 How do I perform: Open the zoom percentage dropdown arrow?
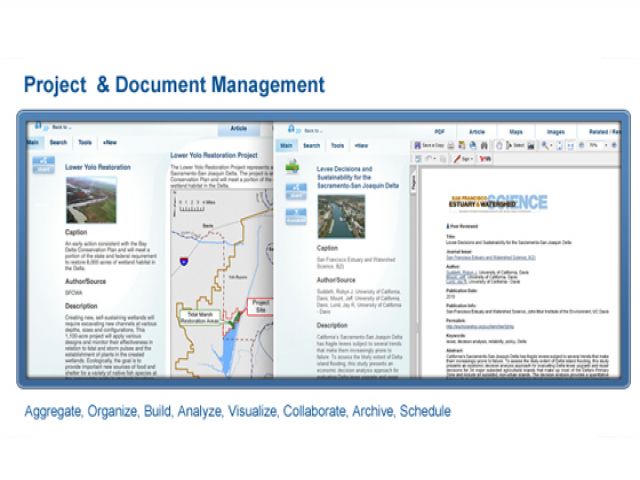pyautogui.click(x=606, y=145)
